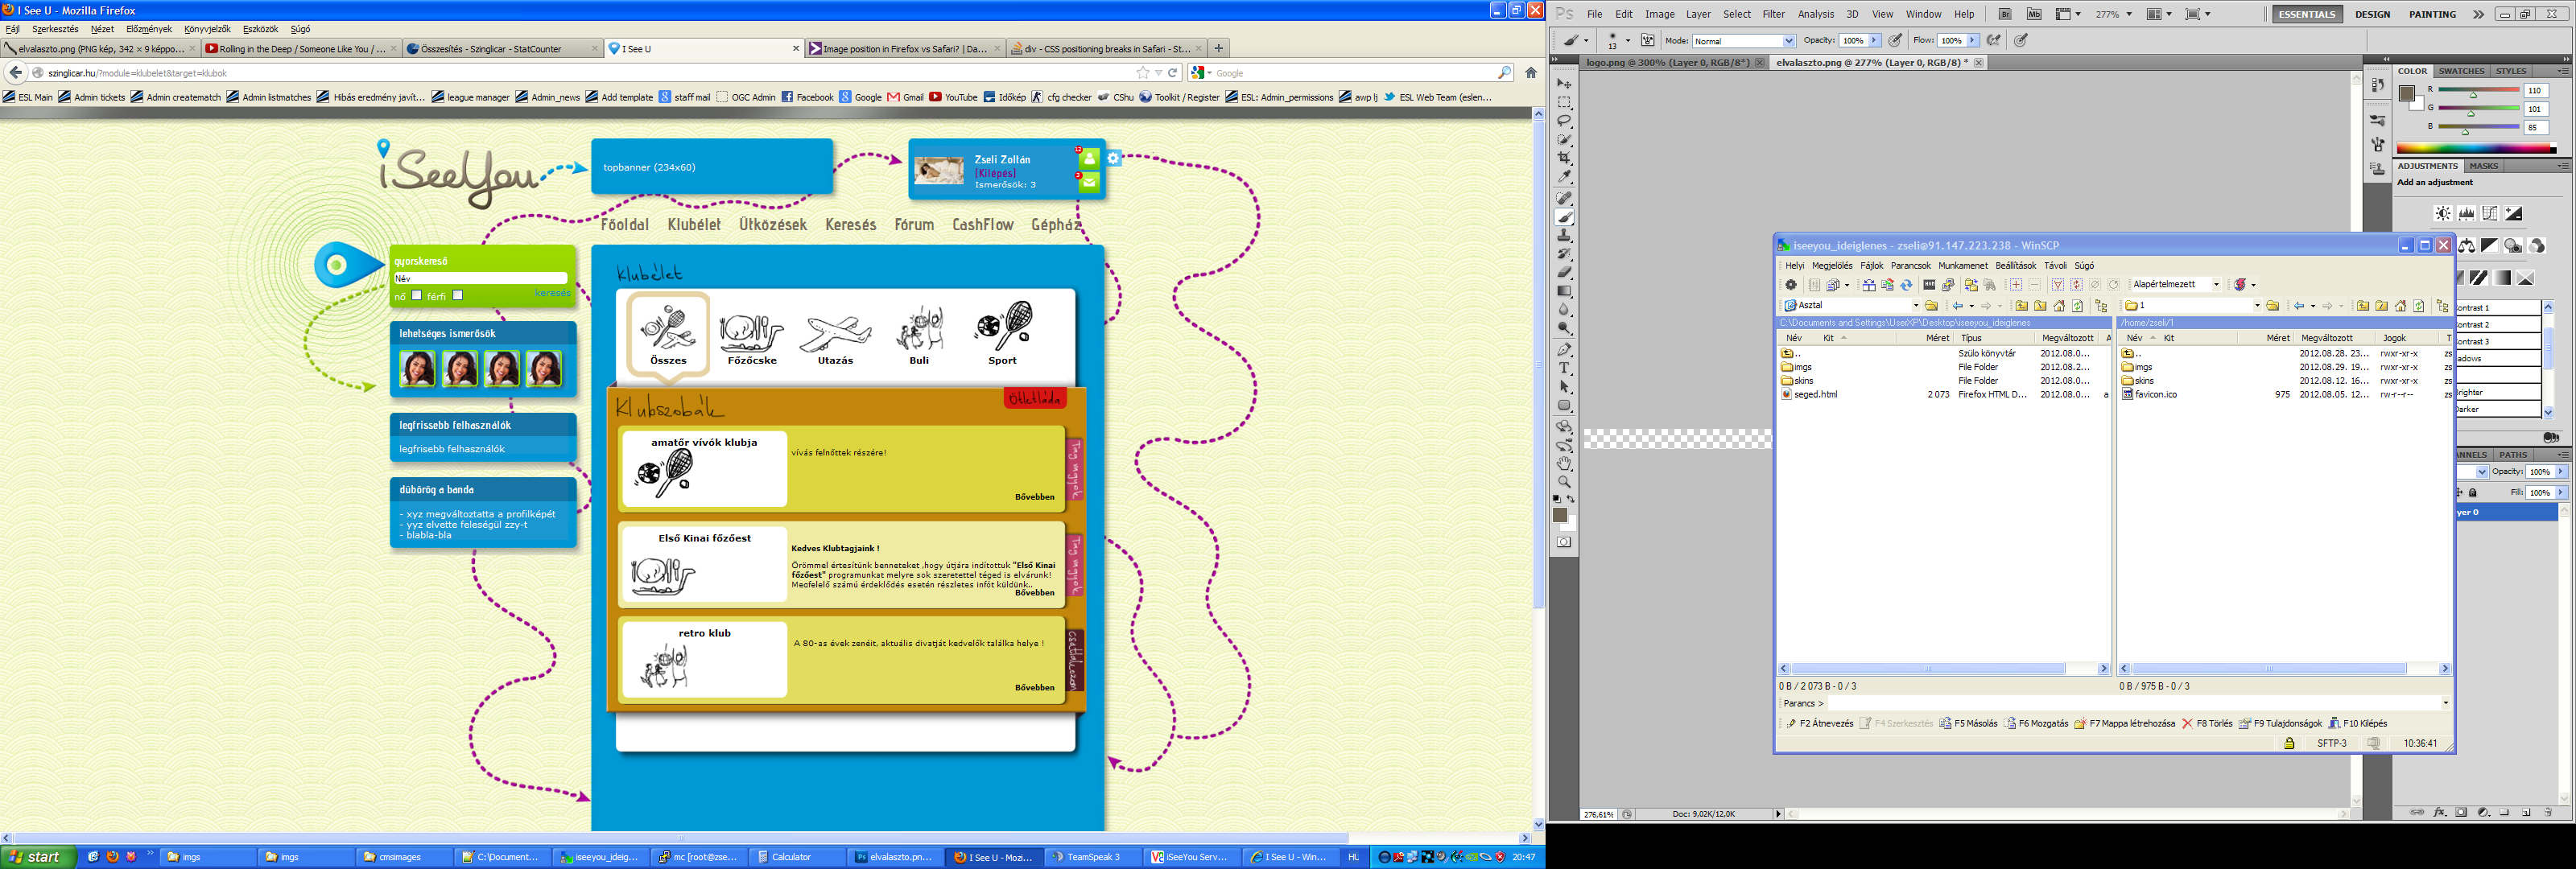Select the Crop tool in Photoshop
The image size is (2576, 869).
1564,159
